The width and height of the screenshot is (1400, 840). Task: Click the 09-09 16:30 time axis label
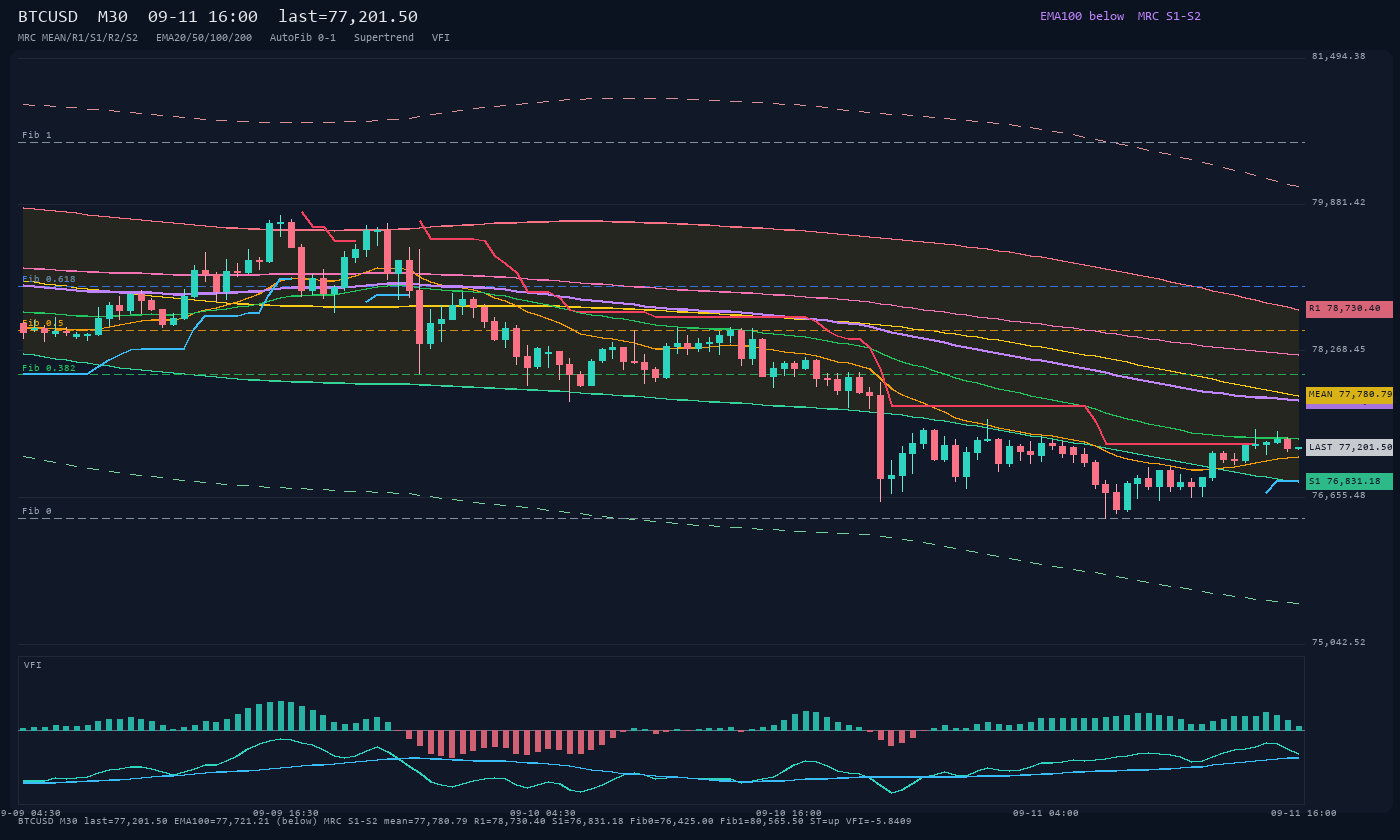286,813
